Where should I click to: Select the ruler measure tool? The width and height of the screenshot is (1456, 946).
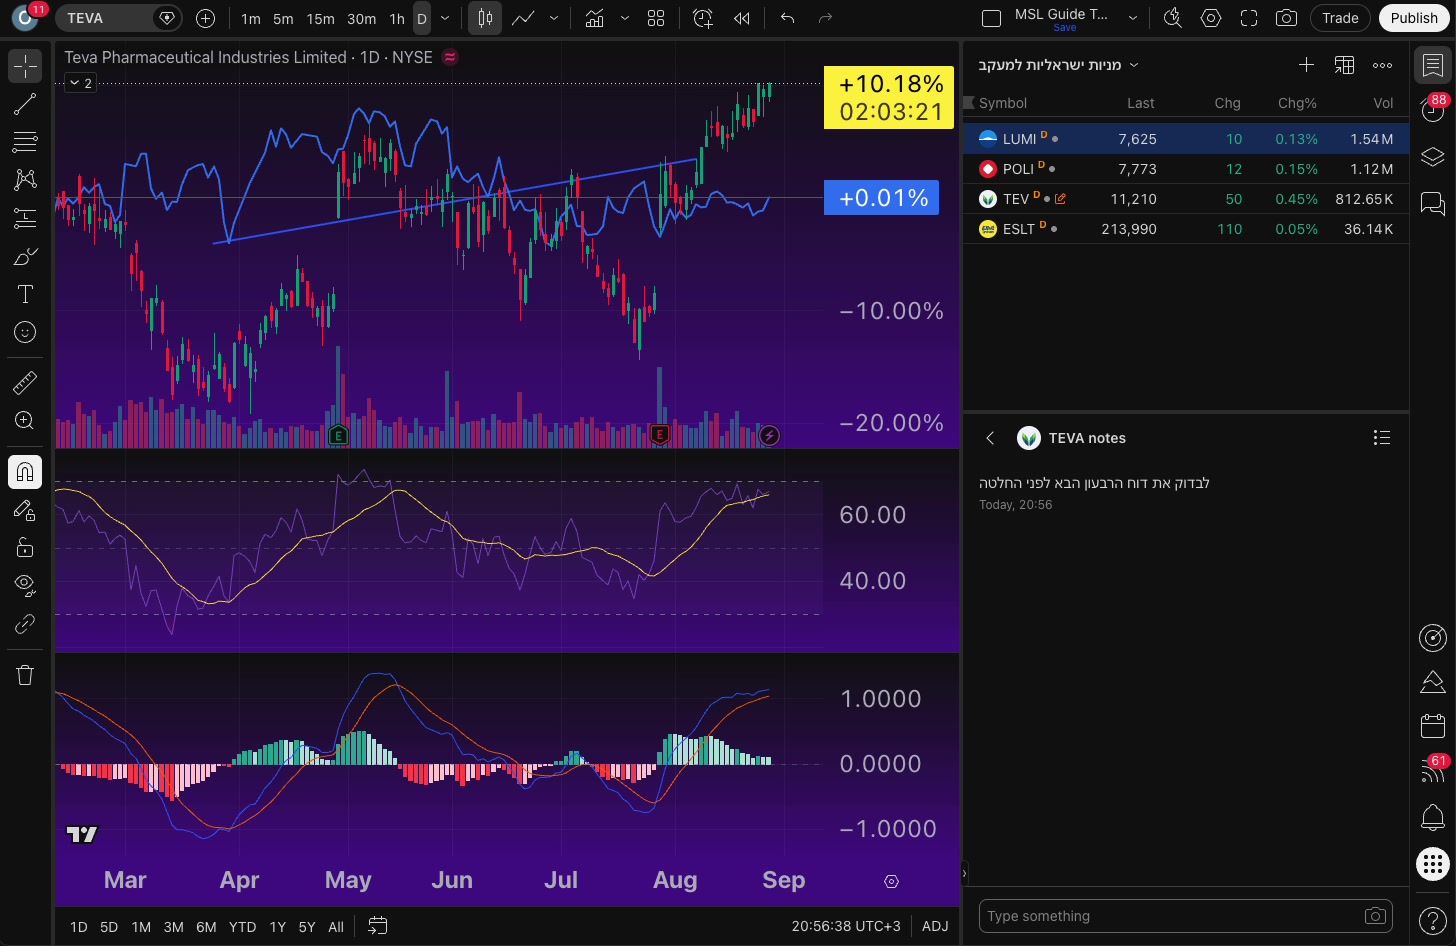pos(25,382)
